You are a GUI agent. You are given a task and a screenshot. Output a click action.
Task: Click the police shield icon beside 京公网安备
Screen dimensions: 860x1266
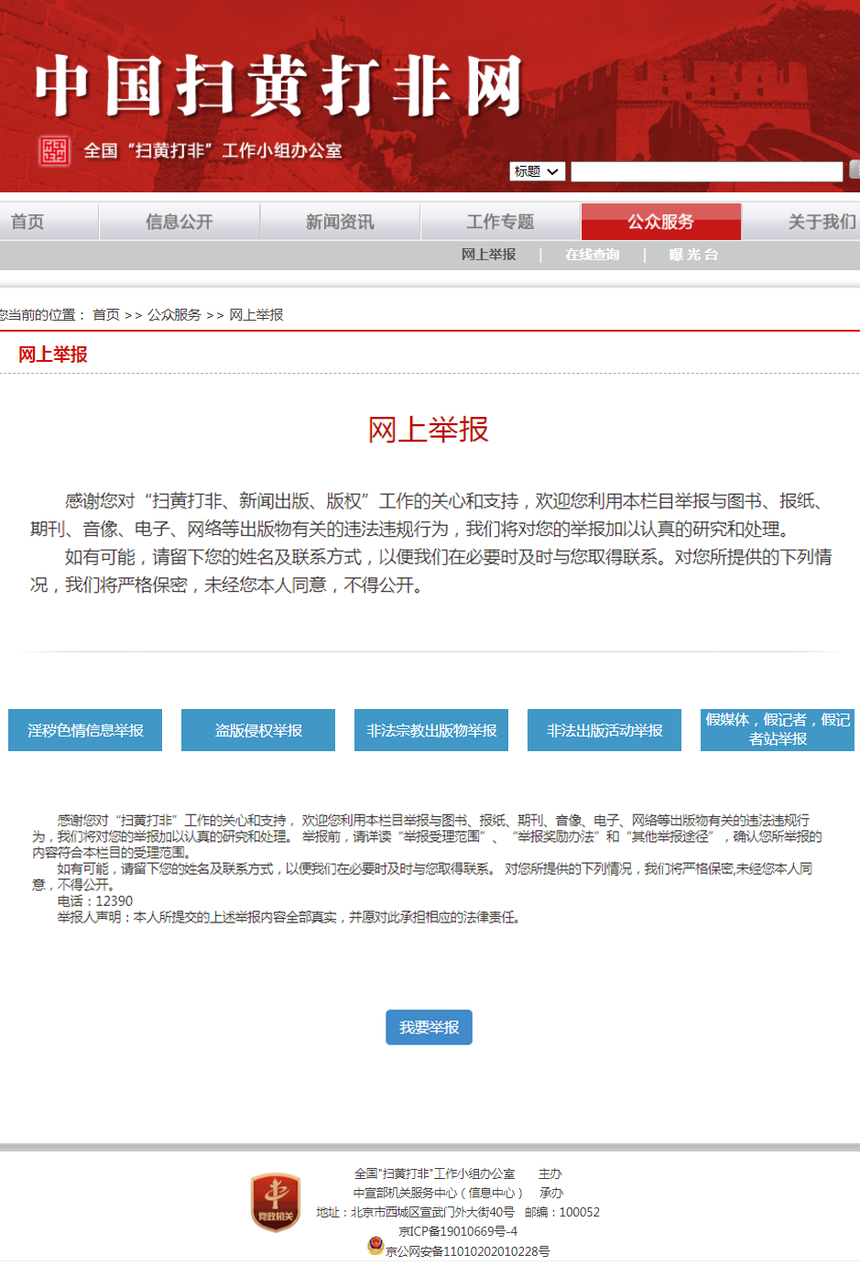tap(375, 1246)
